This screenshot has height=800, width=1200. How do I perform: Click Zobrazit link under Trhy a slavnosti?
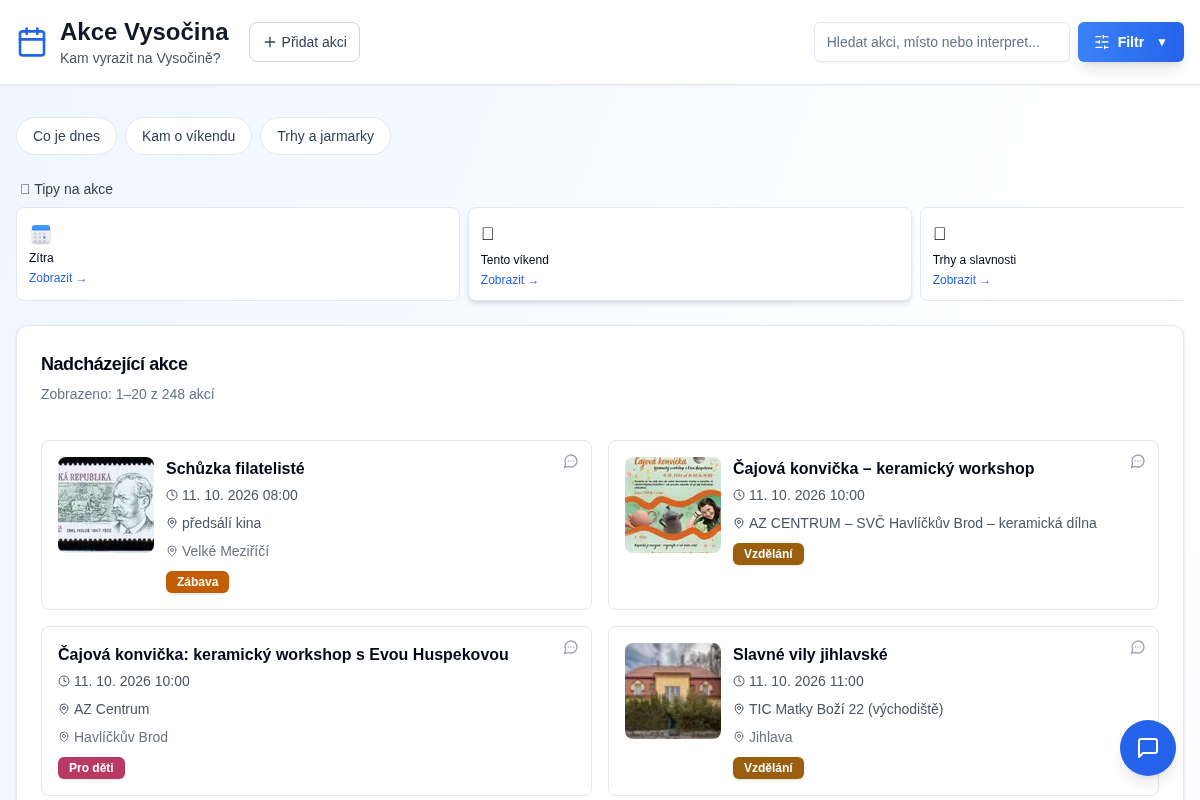pyautogui.click(x=962, y=280)
